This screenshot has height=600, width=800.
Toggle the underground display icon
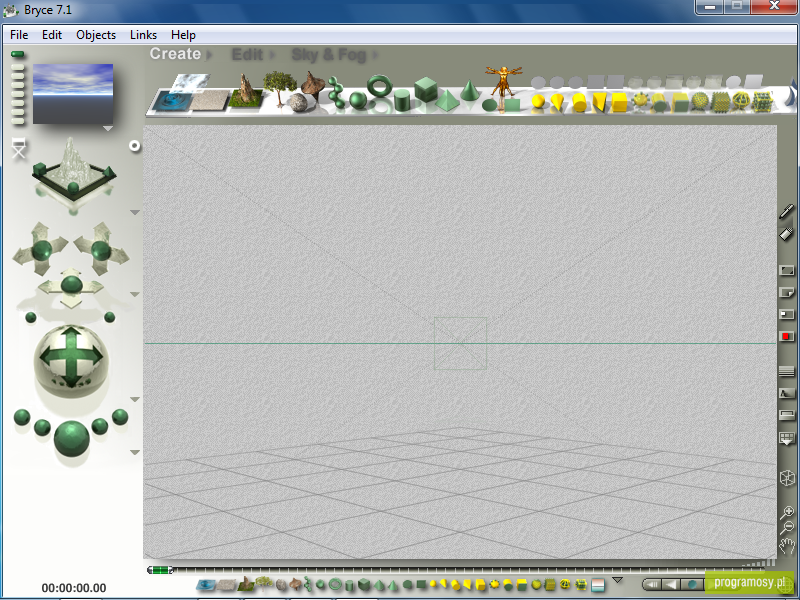tap(787, 415)
